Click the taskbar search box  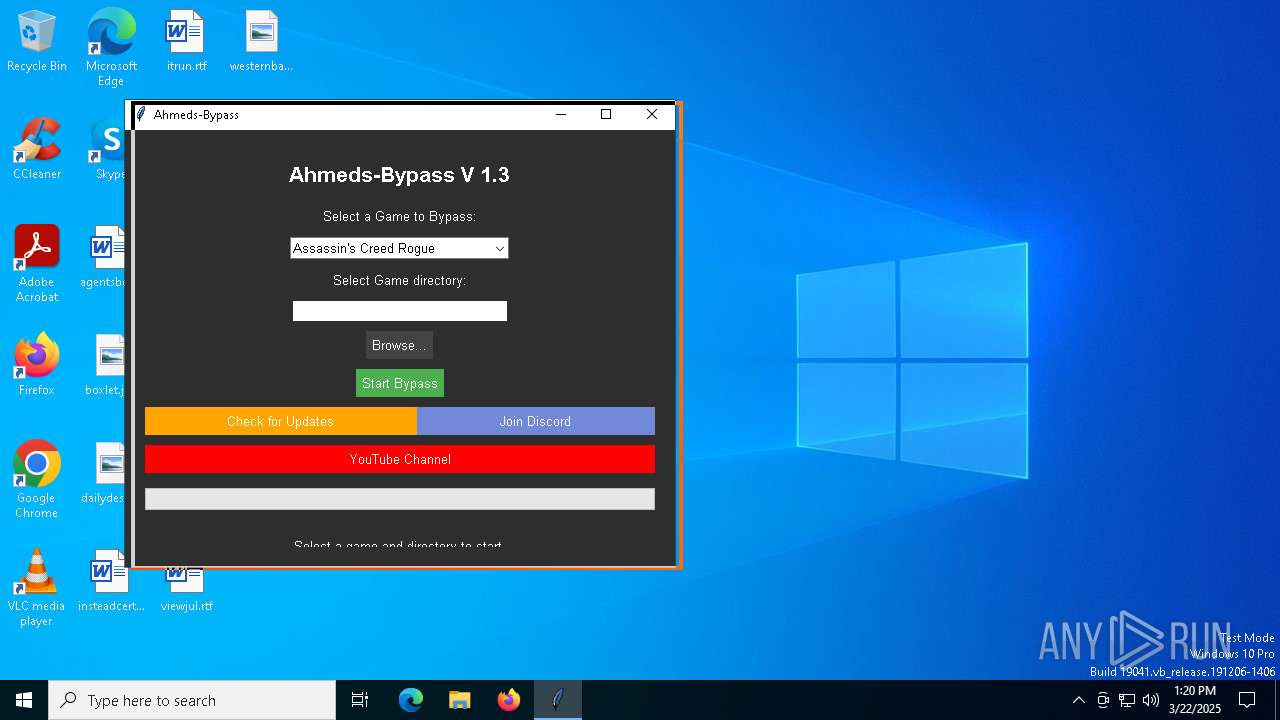pos(192,700)
